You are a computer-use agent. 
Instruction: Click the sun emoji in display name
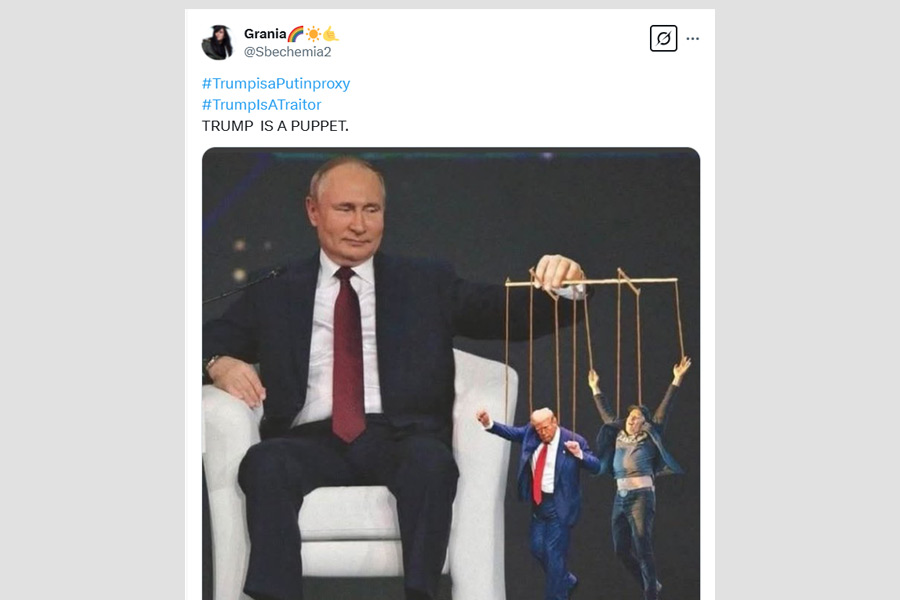(313, 34)
